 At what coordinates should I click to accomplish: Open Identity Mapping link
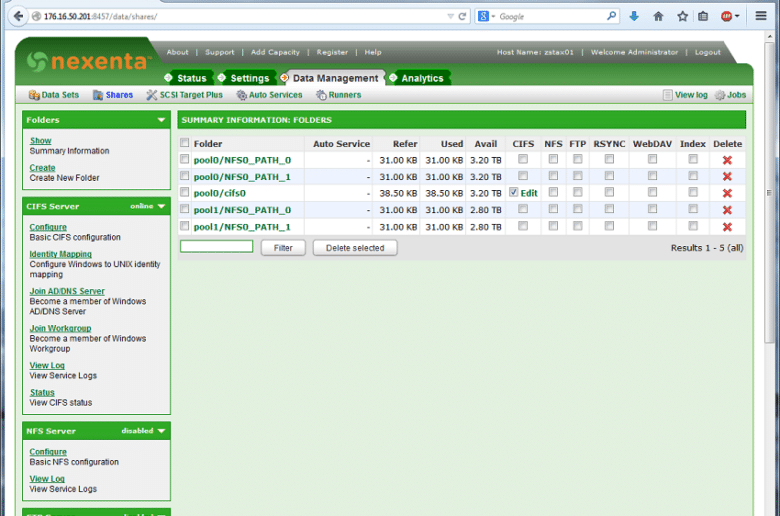[61, 254]
